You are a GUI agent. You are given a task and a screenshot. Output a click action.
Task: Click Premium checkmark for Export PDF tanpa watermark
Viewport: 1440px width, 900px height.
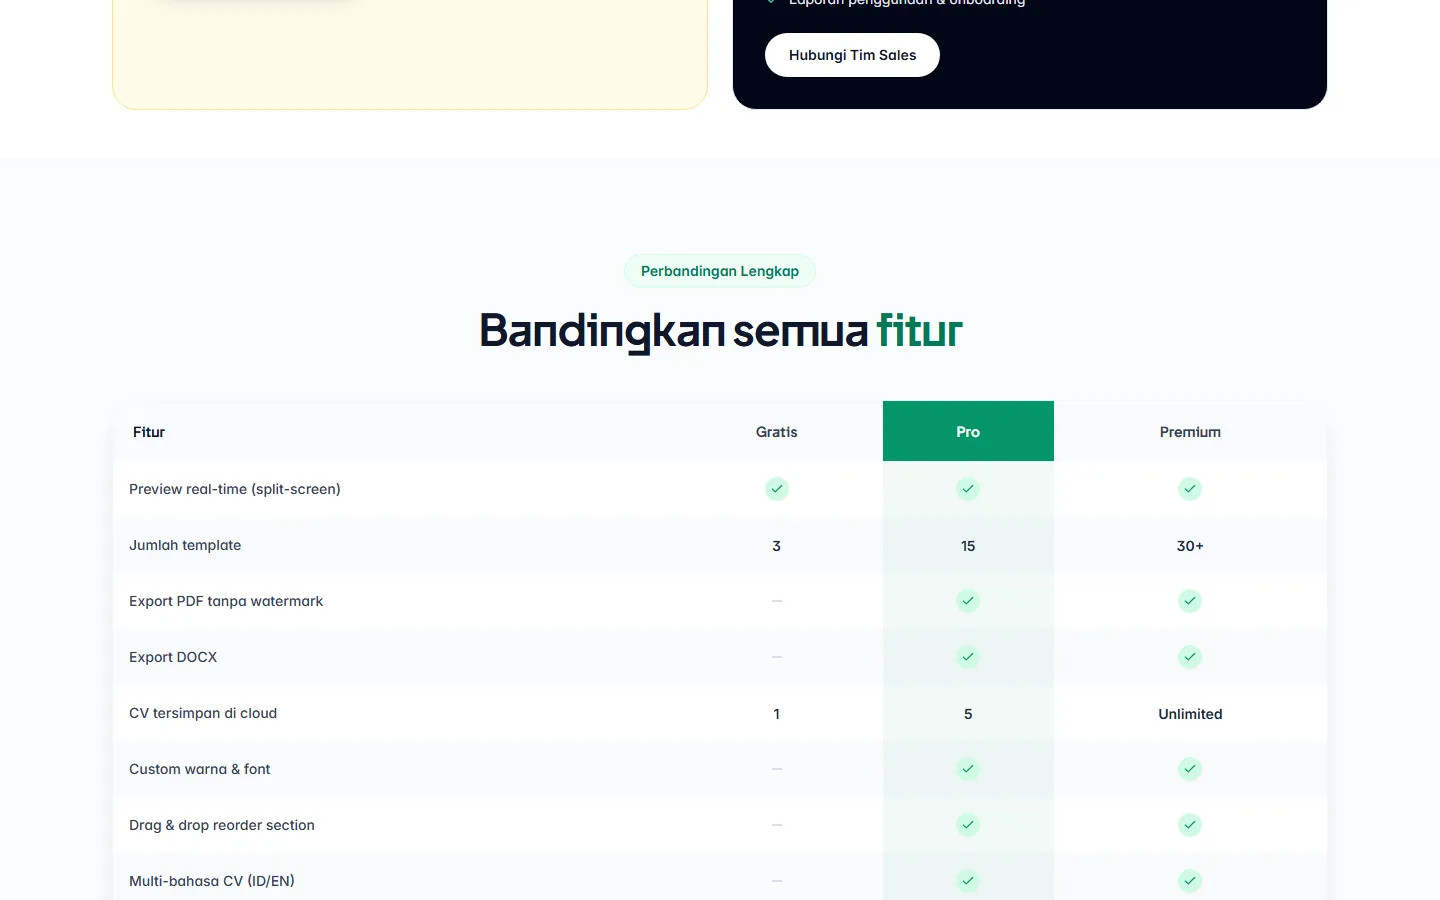(x=1190, y=601)
